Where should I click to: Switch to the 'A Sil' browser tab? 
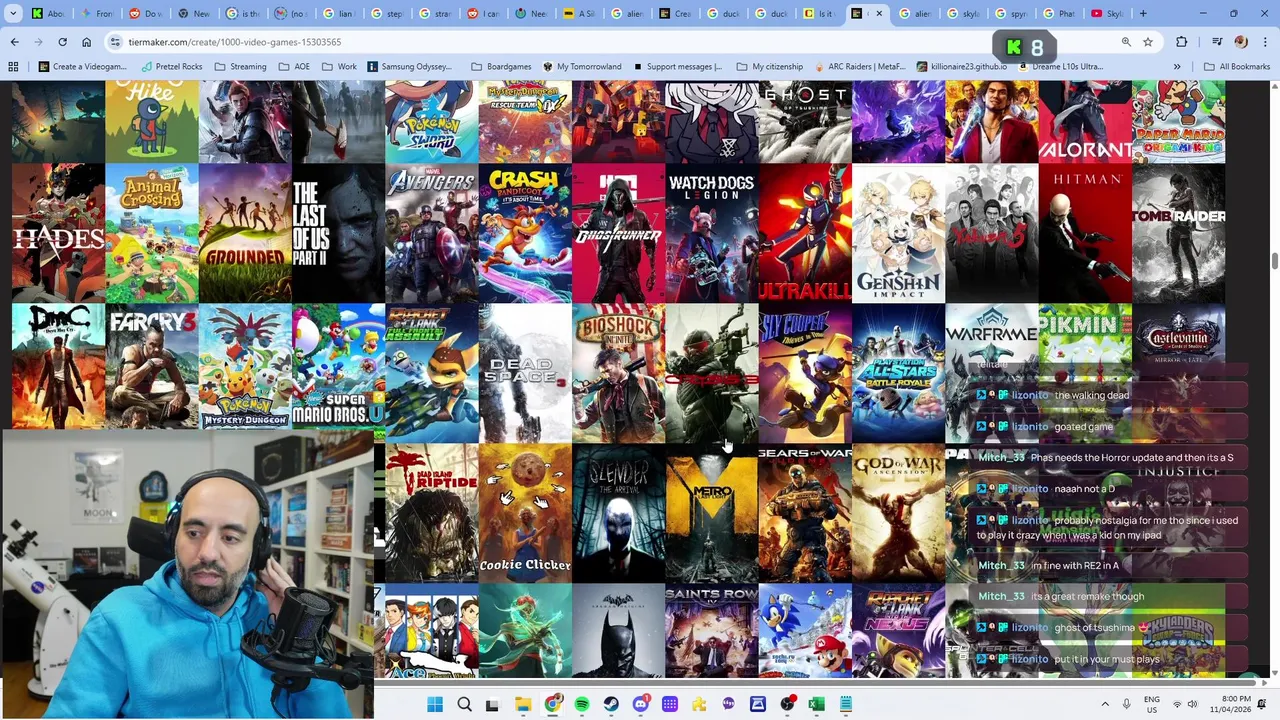578,14
